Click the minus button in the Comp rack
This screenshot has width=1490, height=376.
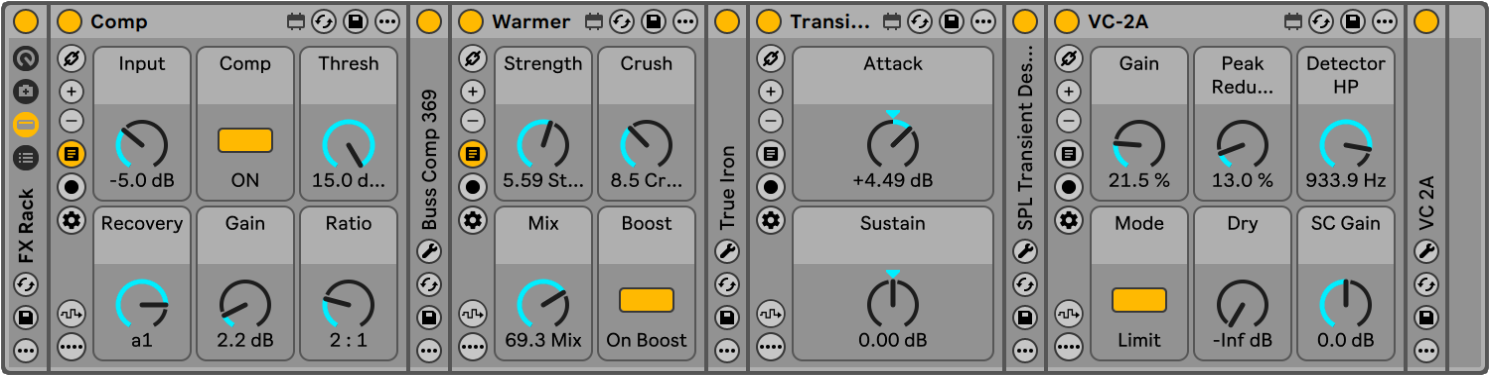[x=71, y=122]
